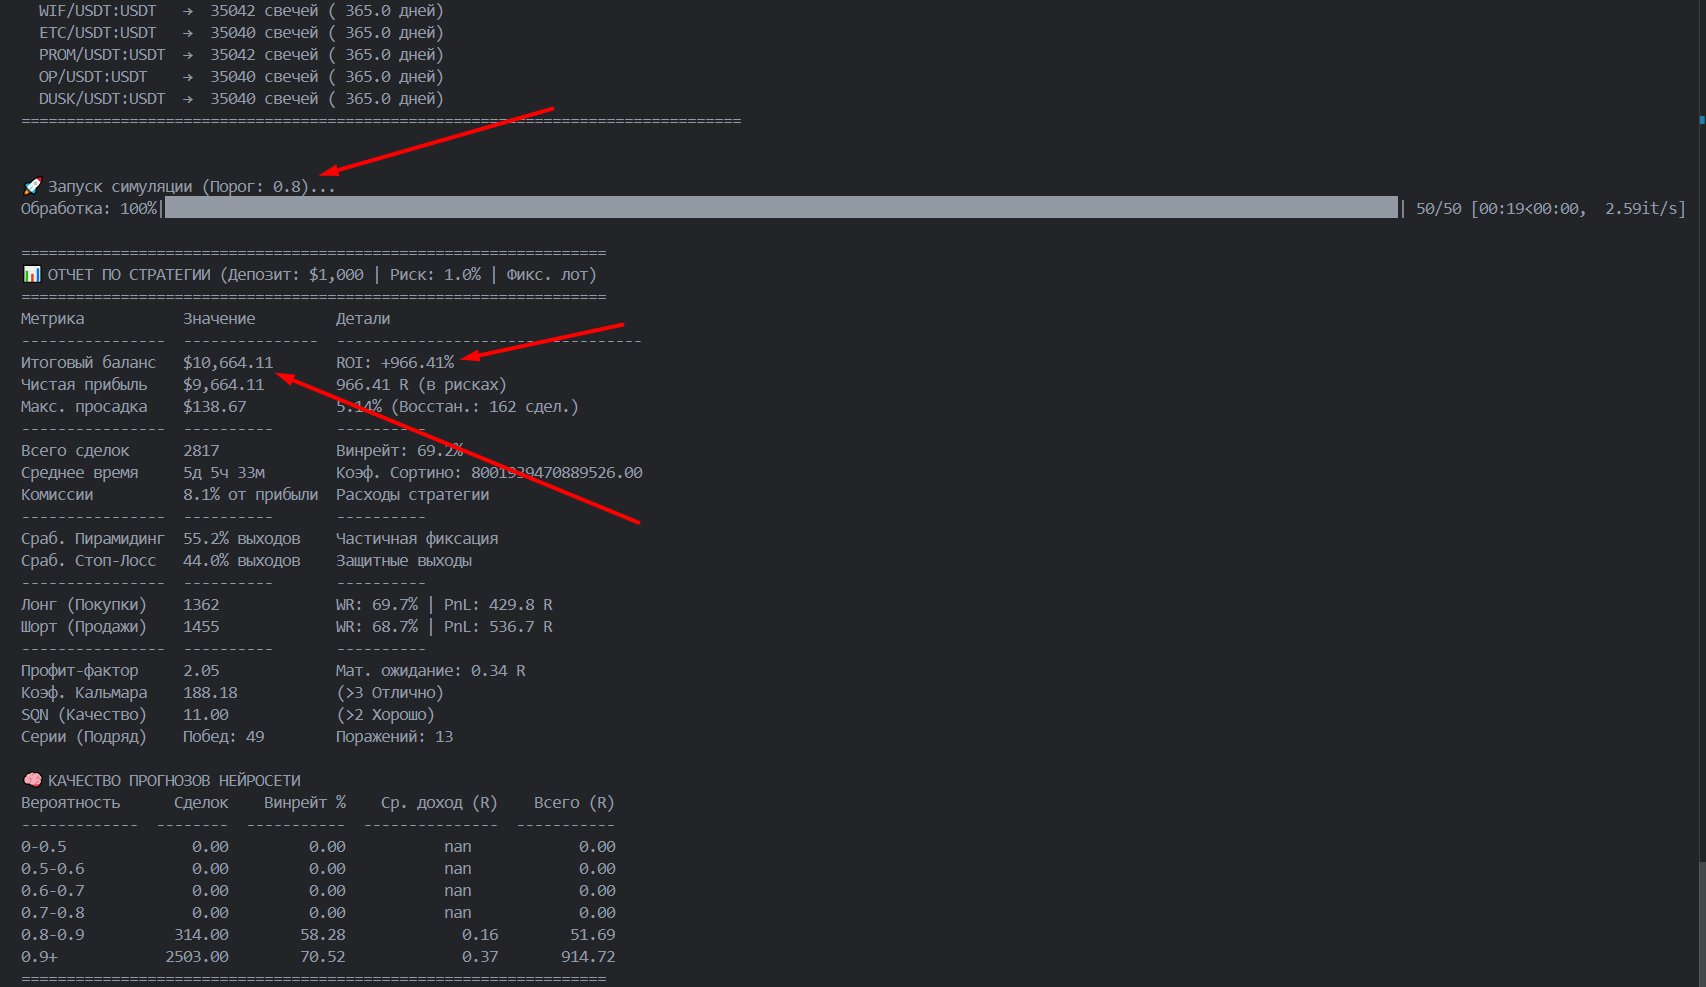Select the 0.8-0.9 probability row label
The width and height of the screenshot is (1706, 987).
point(53,934)
